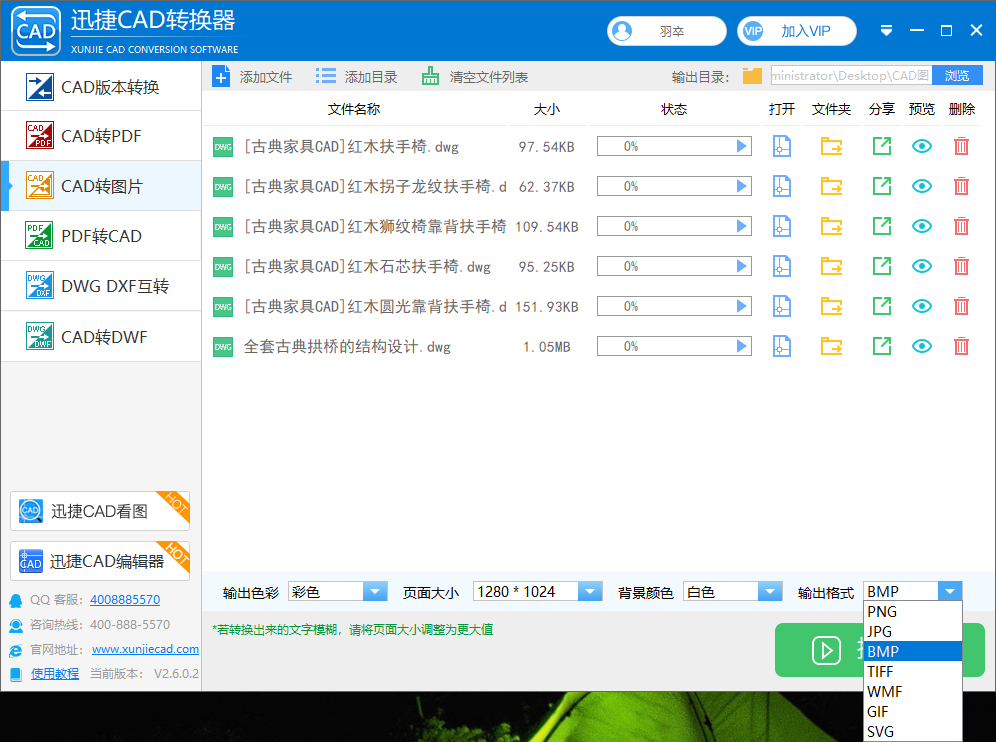This screenshot has width=996, height=742.
Task: Click the output directory folder icon
Action: [x=752, y=76]
